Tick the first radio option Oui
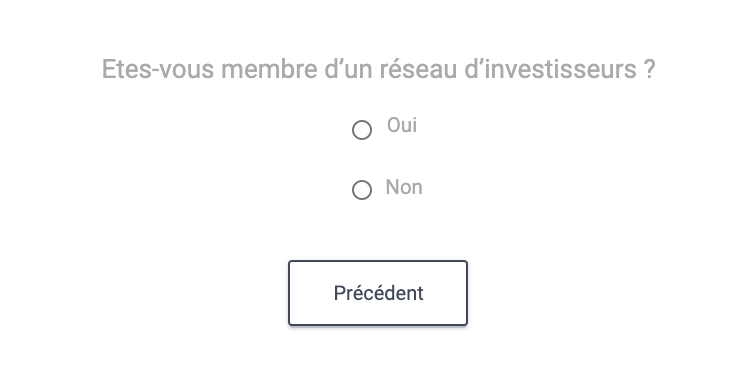 pos(362,130)
